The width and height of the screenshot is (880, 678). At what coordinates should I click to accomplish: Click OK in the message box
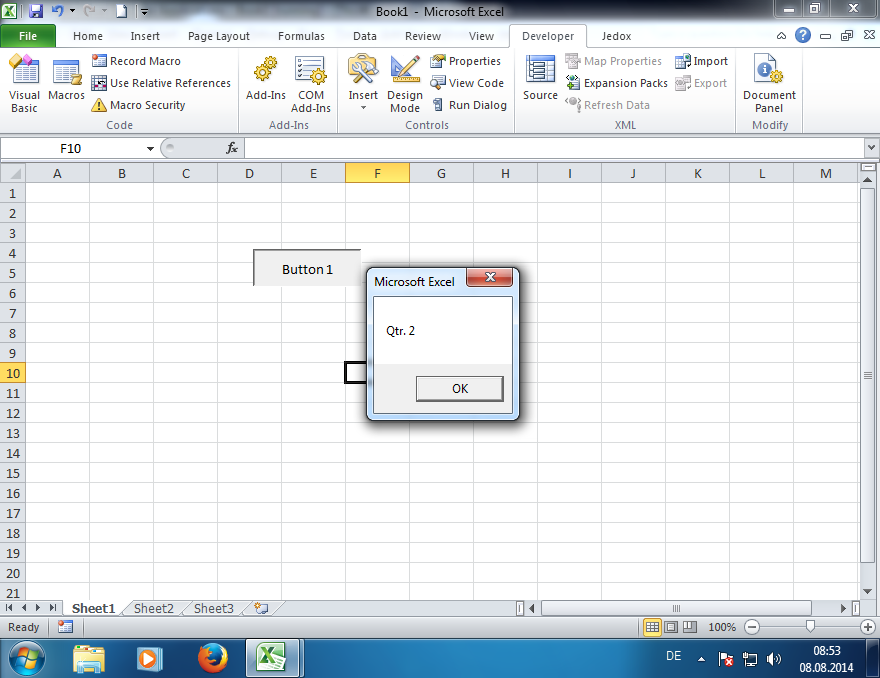coord(460,388)
